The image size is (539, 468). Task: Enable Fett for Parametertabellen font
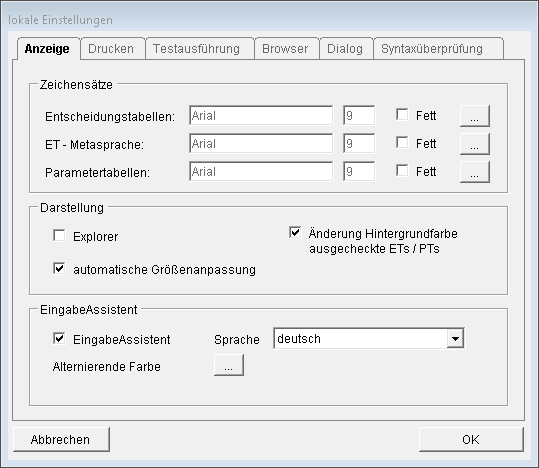click(x=402, y=171)
